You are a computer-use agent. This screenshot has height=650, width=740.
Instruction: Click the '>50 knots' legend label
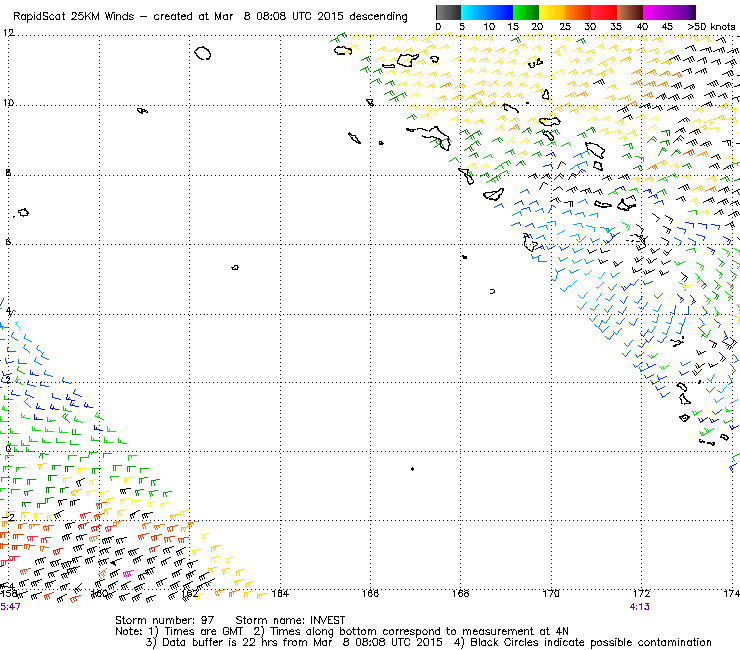pos(711,27)
